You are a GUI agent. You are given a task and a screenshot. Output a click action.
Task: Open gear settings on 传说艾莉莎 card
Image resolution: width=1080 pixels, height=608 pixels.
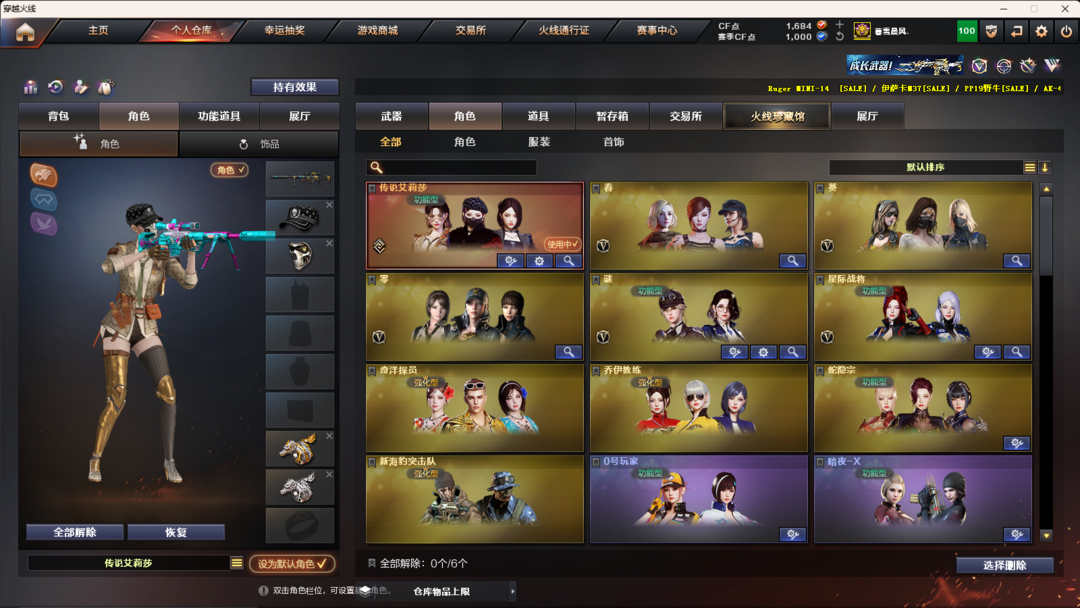tap(539, 261)
